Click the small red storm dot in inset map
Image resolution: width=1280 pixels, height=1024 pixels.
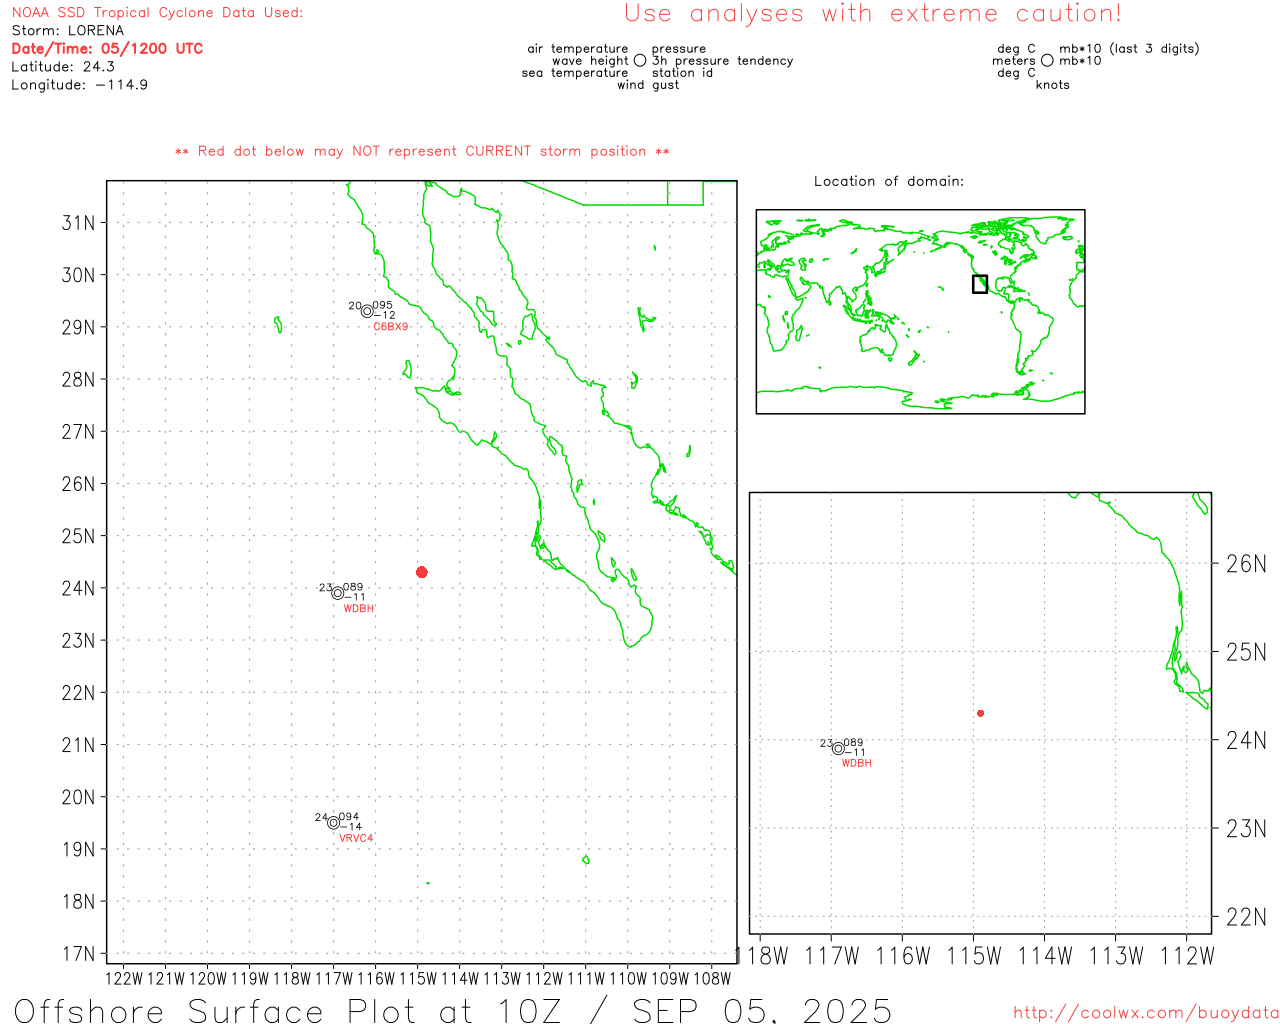coord(981,713)
